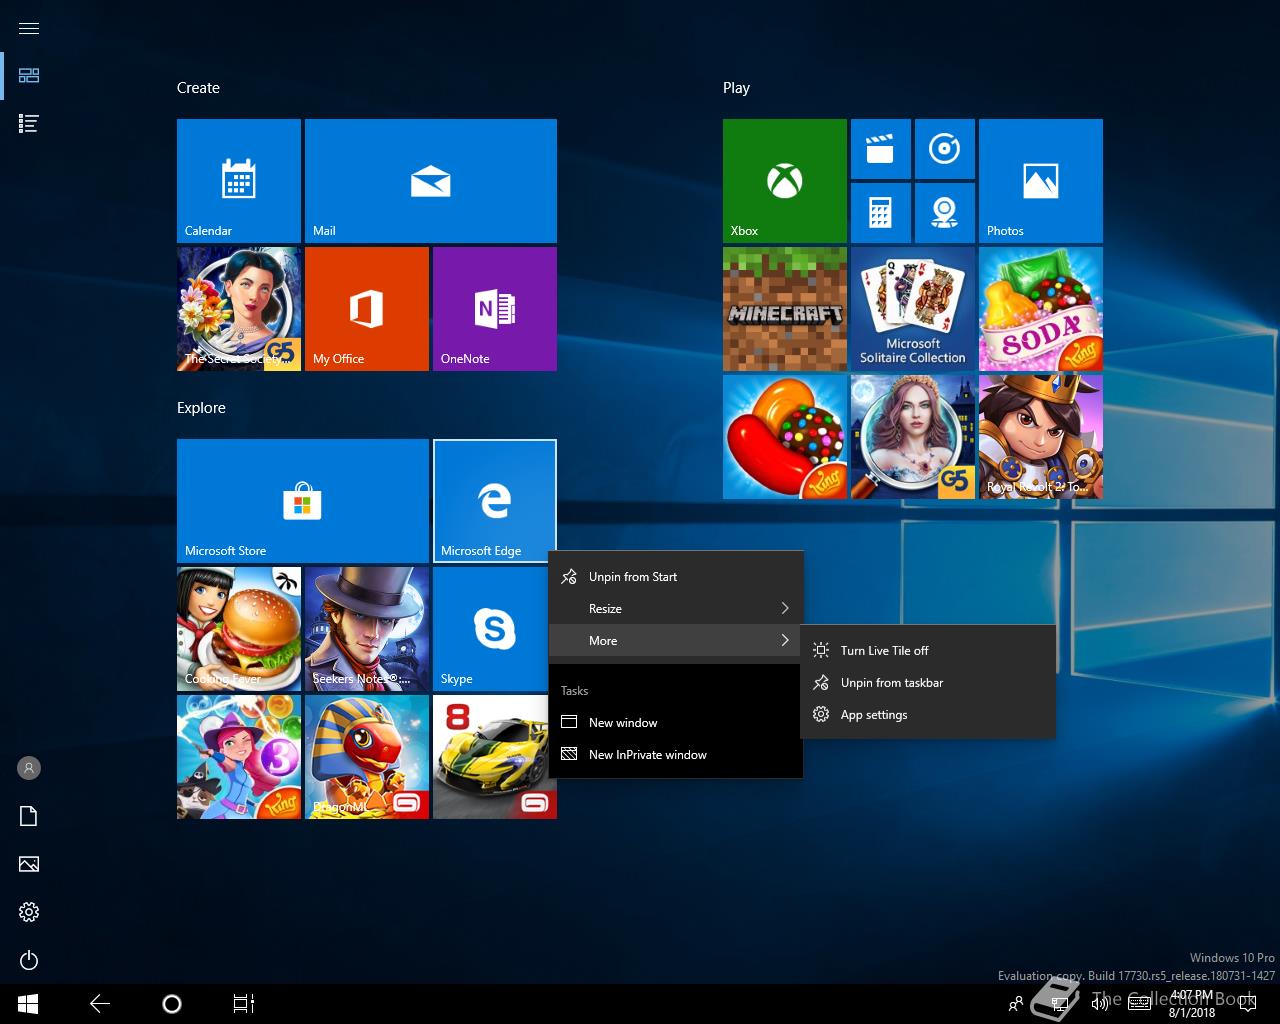The height and width of the screenshot is (1024, 1280).
Task: Expand the More submenu
Action: pos(676,641)
